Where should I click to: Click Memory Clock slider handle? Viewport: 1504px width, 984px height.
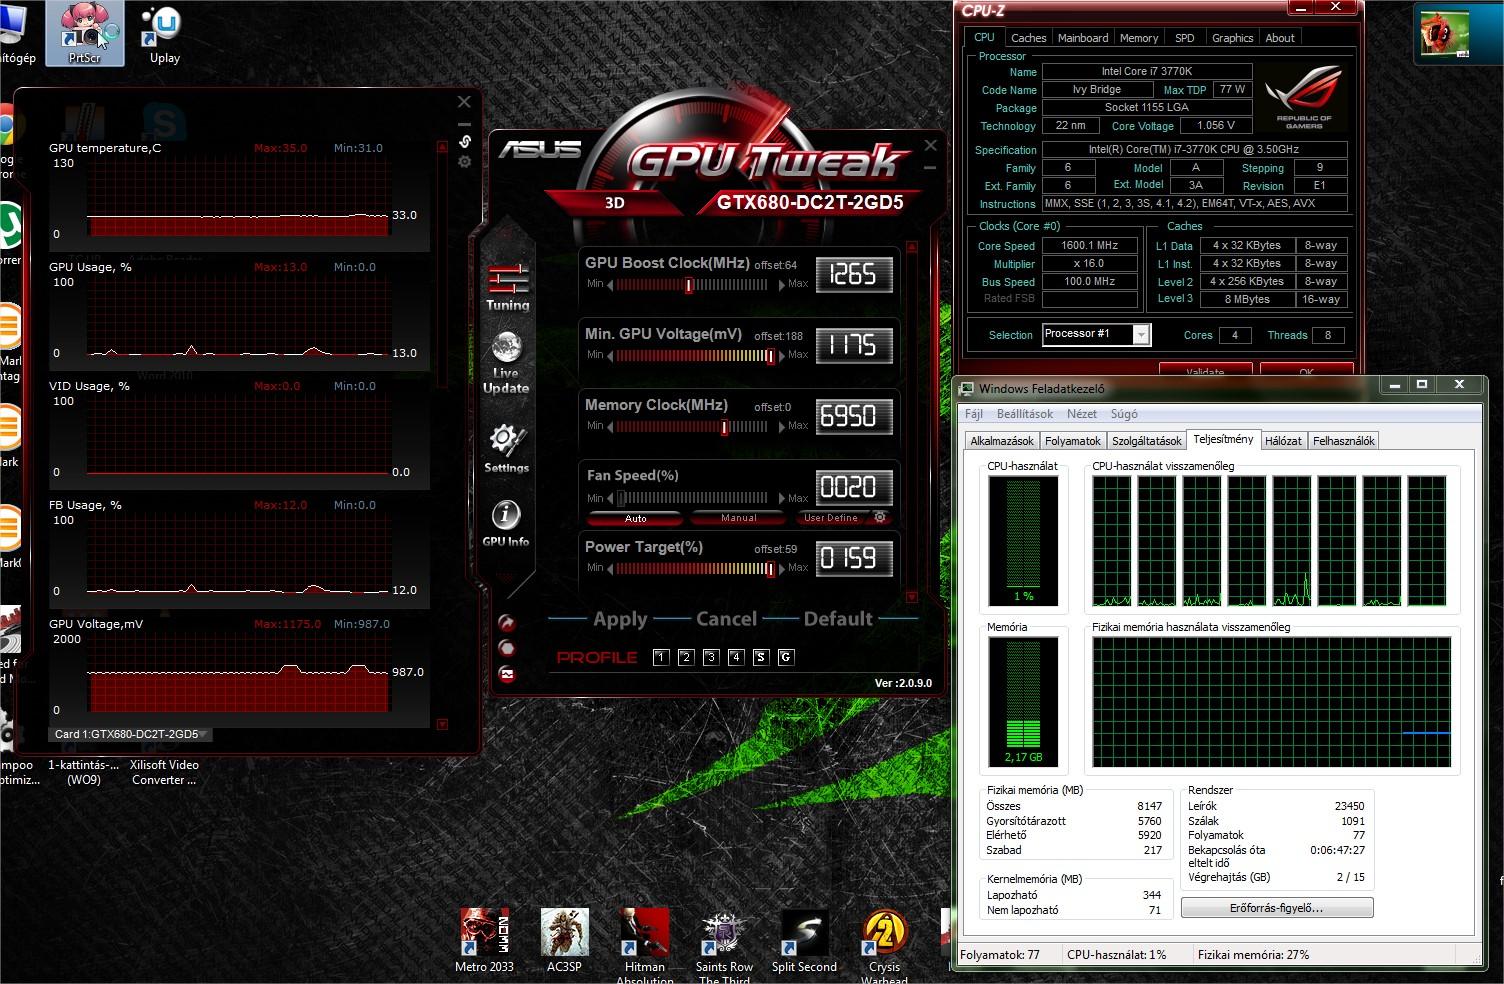724,427
